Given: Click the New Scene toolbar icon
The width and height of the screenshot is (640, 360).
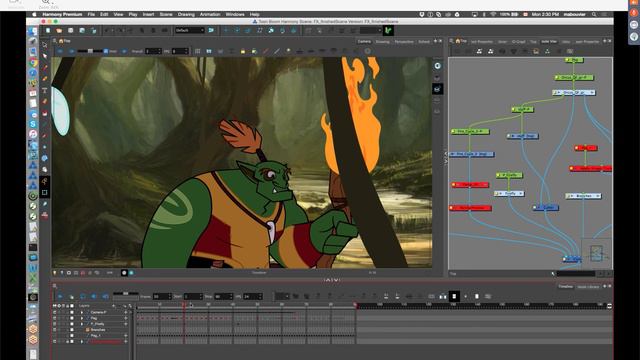Looking at the screenshot, I should (x=48, y=31).
